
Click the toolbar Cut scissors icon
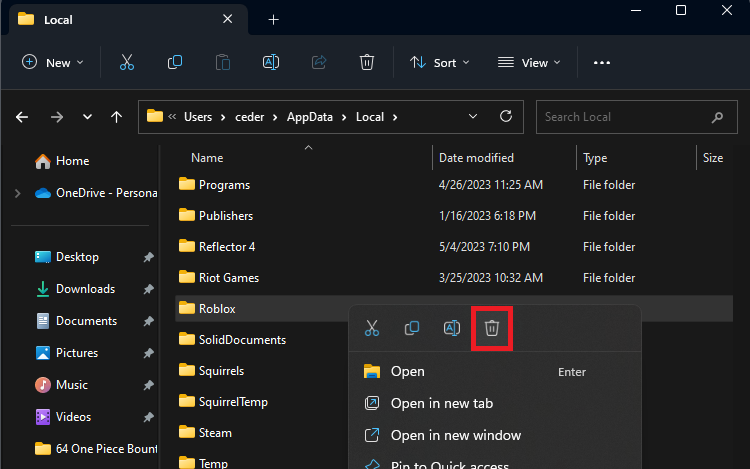pos(127,62)
